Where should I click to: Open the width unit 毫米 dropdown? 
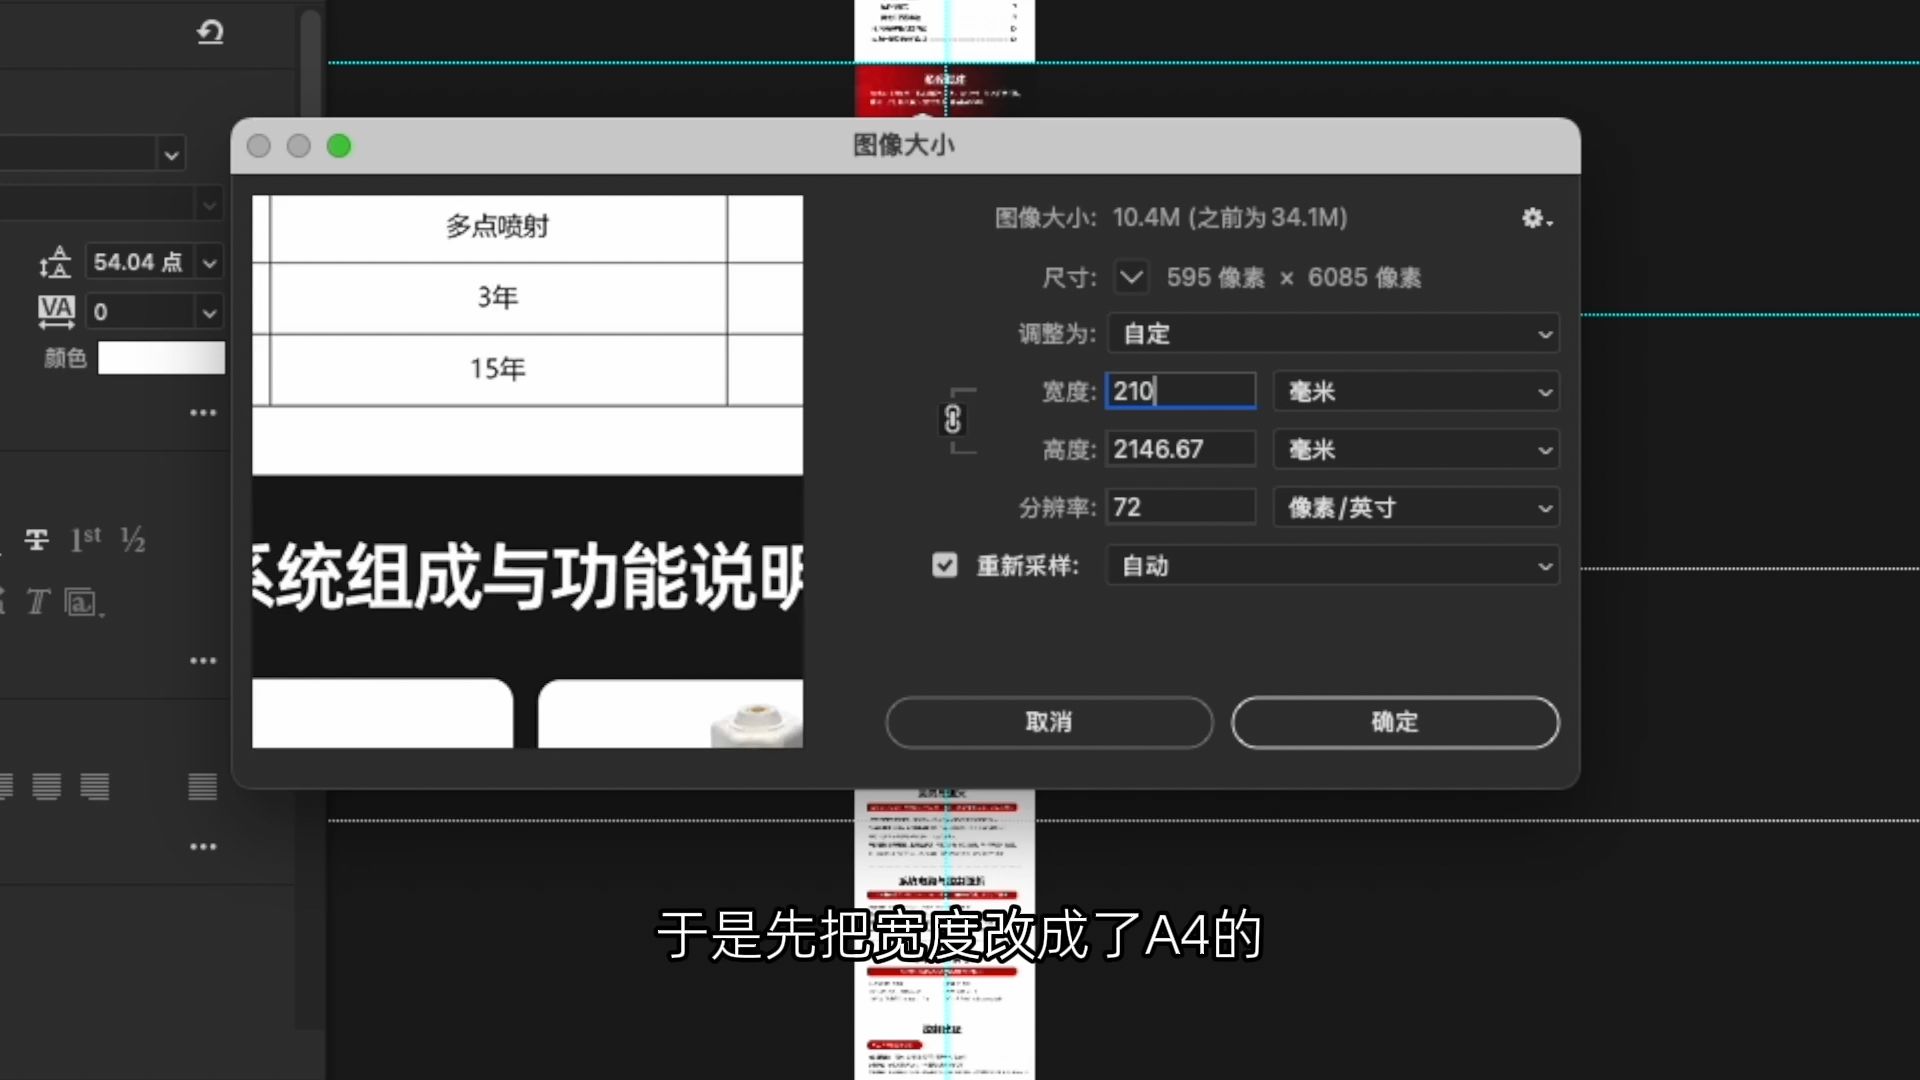pos(1416,392)
